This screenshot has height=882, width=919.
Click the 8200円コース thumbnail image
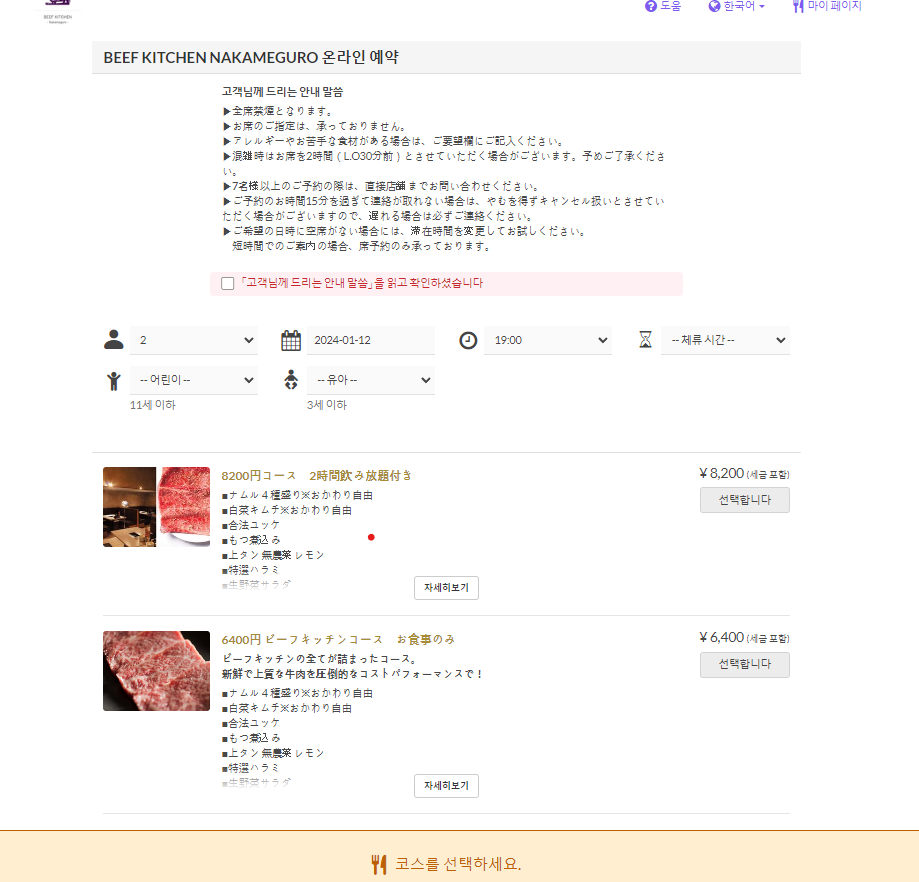click(156, 507)
